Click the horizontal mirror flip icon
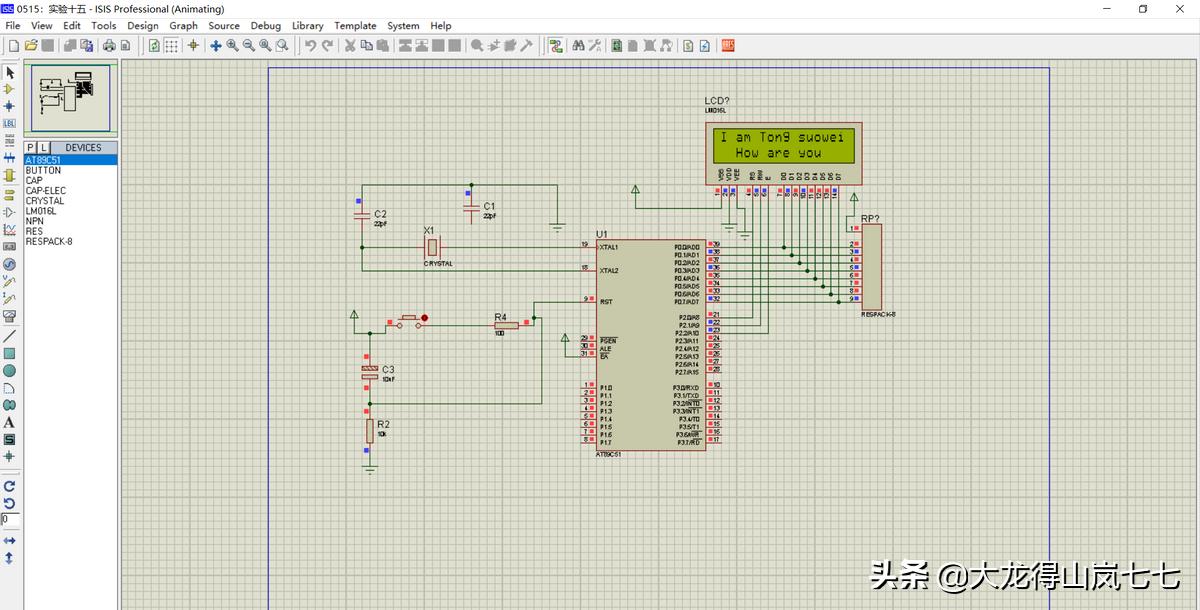 coord(9,540)
